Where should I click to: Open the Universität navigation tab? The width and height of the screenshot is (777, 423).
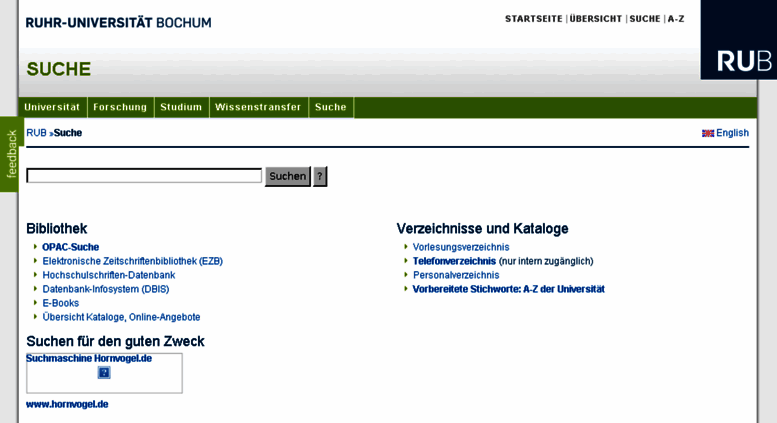coord(52,107)
